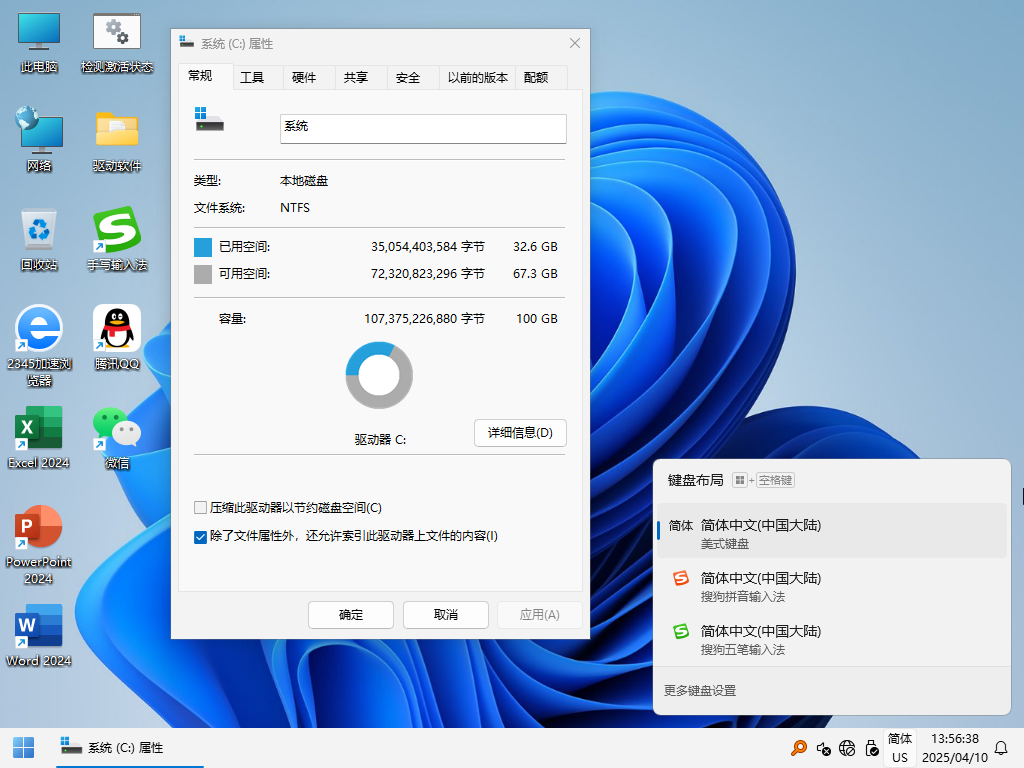Click the 35,054,403,584 字节 used space value
Image resolution: width=1024 pixels, height=768 pixels.
428,247
